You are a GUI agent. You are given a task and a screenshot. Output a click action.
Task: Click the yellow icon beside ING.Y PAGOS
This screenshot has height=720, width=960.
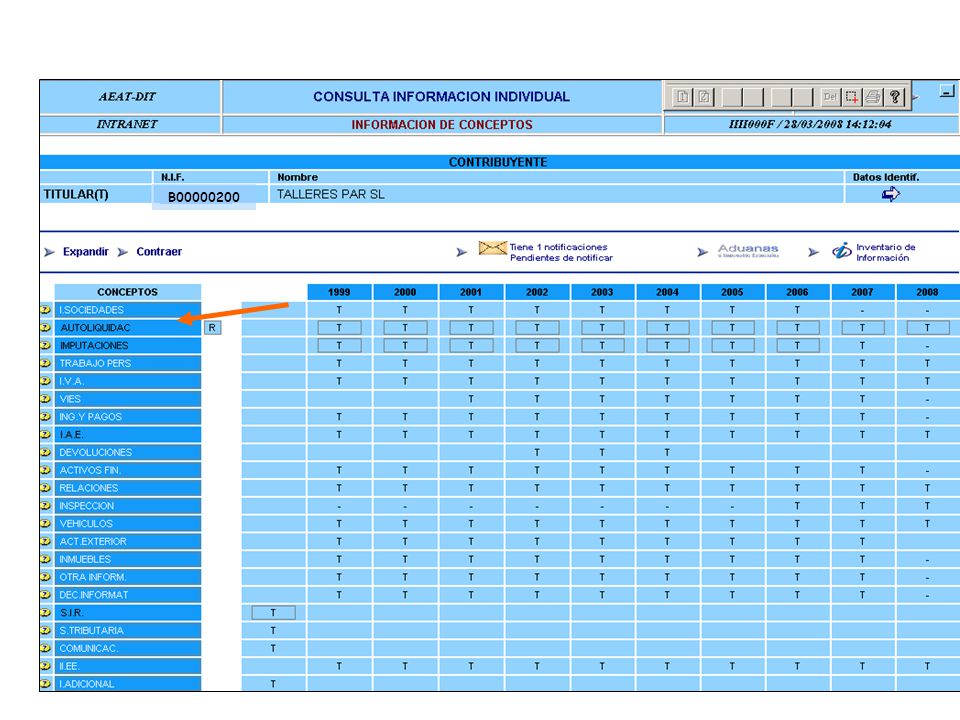click(x=45, y=416)
